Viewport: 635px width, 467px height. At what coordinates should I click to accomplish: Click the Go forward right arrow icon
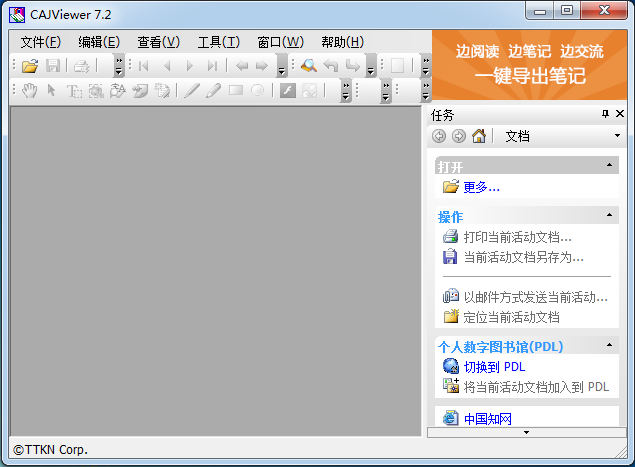pyautogui.click(x=262, y=66)
